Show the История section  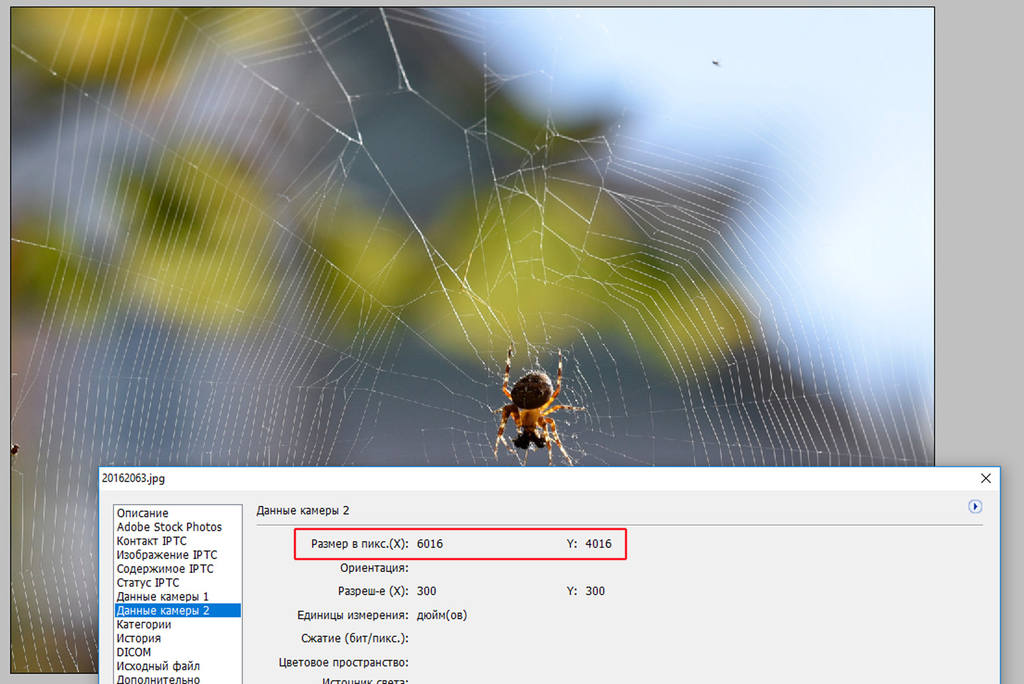(x=138, y=638)
